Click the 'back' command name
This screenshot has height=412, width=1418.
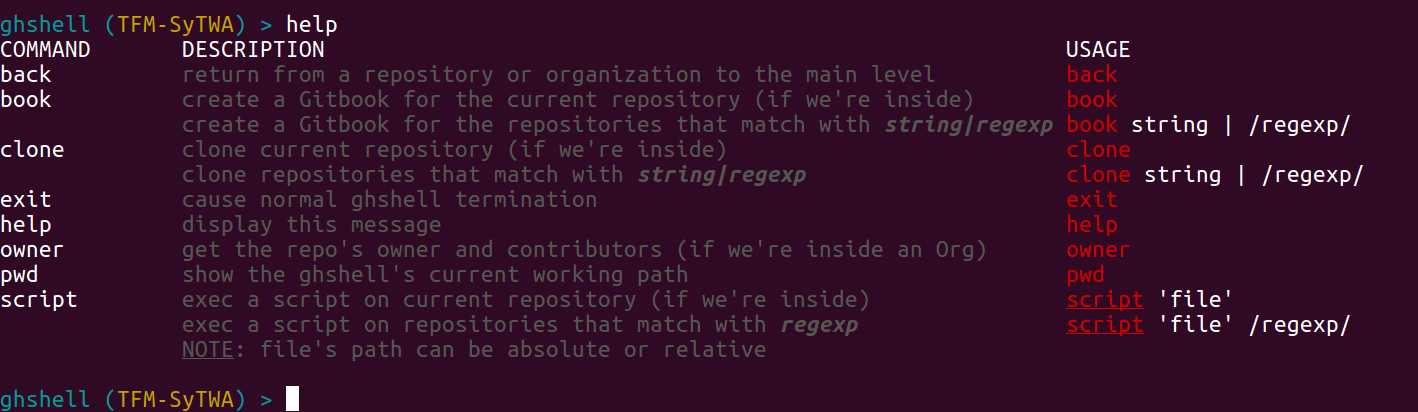(26, 74)
